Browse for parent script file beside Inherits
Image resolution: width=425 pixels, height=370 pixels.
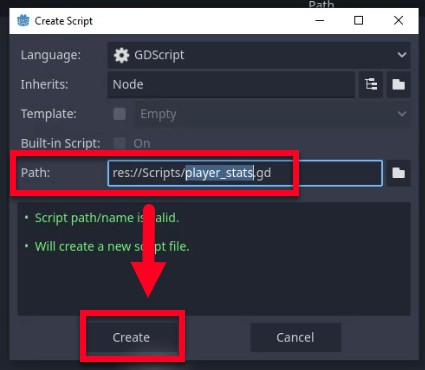[x=398, y=84]
